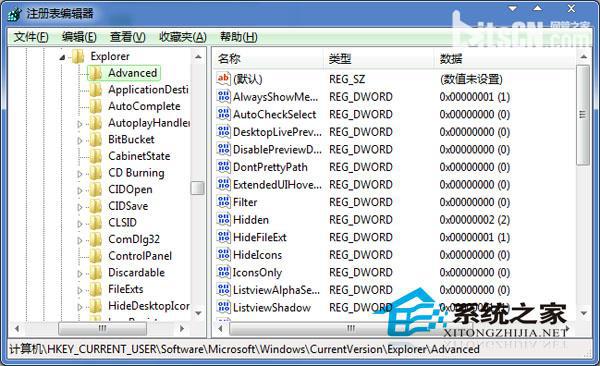Click the DWORD icon for IconsOnly
The width and height of the screenshot is (600, 366).
point(223,272)
